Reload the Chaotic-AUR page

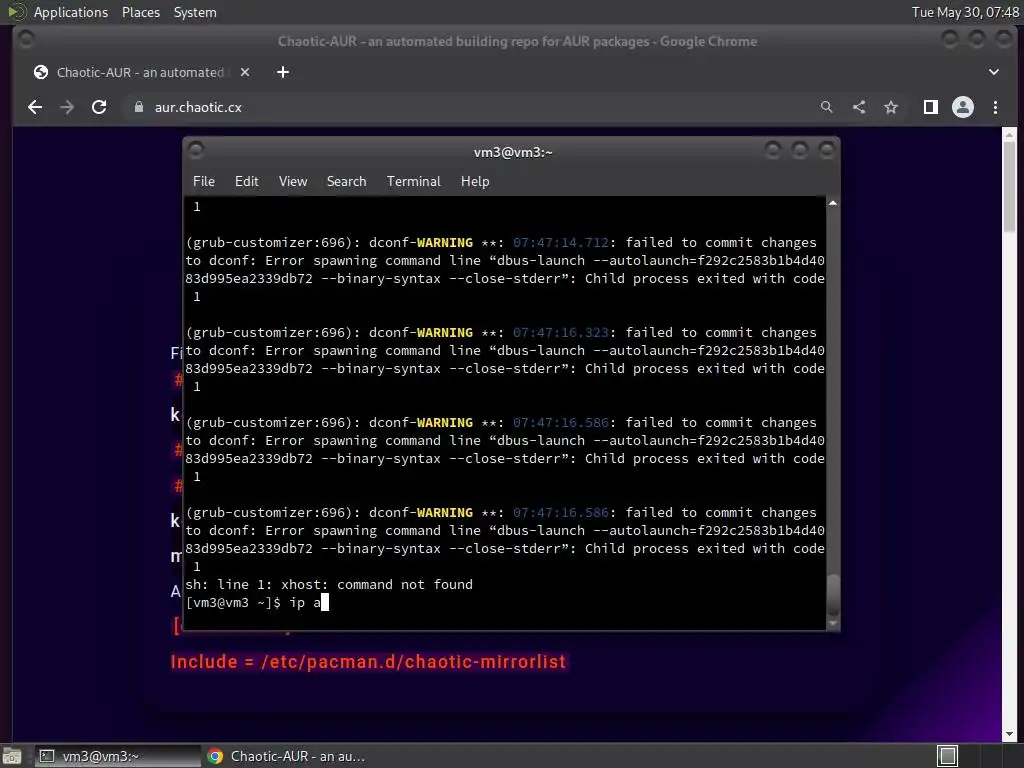pos(99,107)
